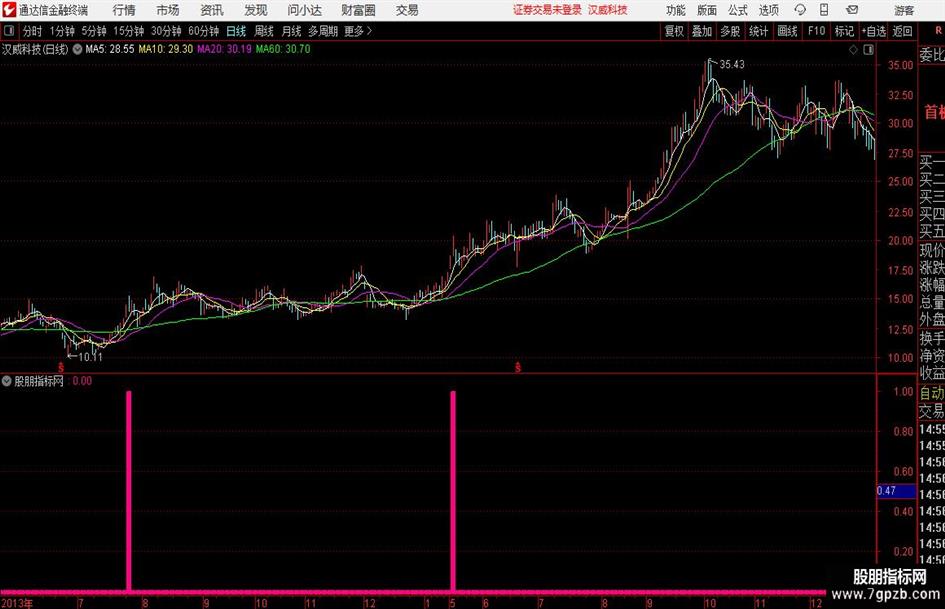Click the mobile phone icon
Screen dimensions: 945x609
[x=824, y=10]
